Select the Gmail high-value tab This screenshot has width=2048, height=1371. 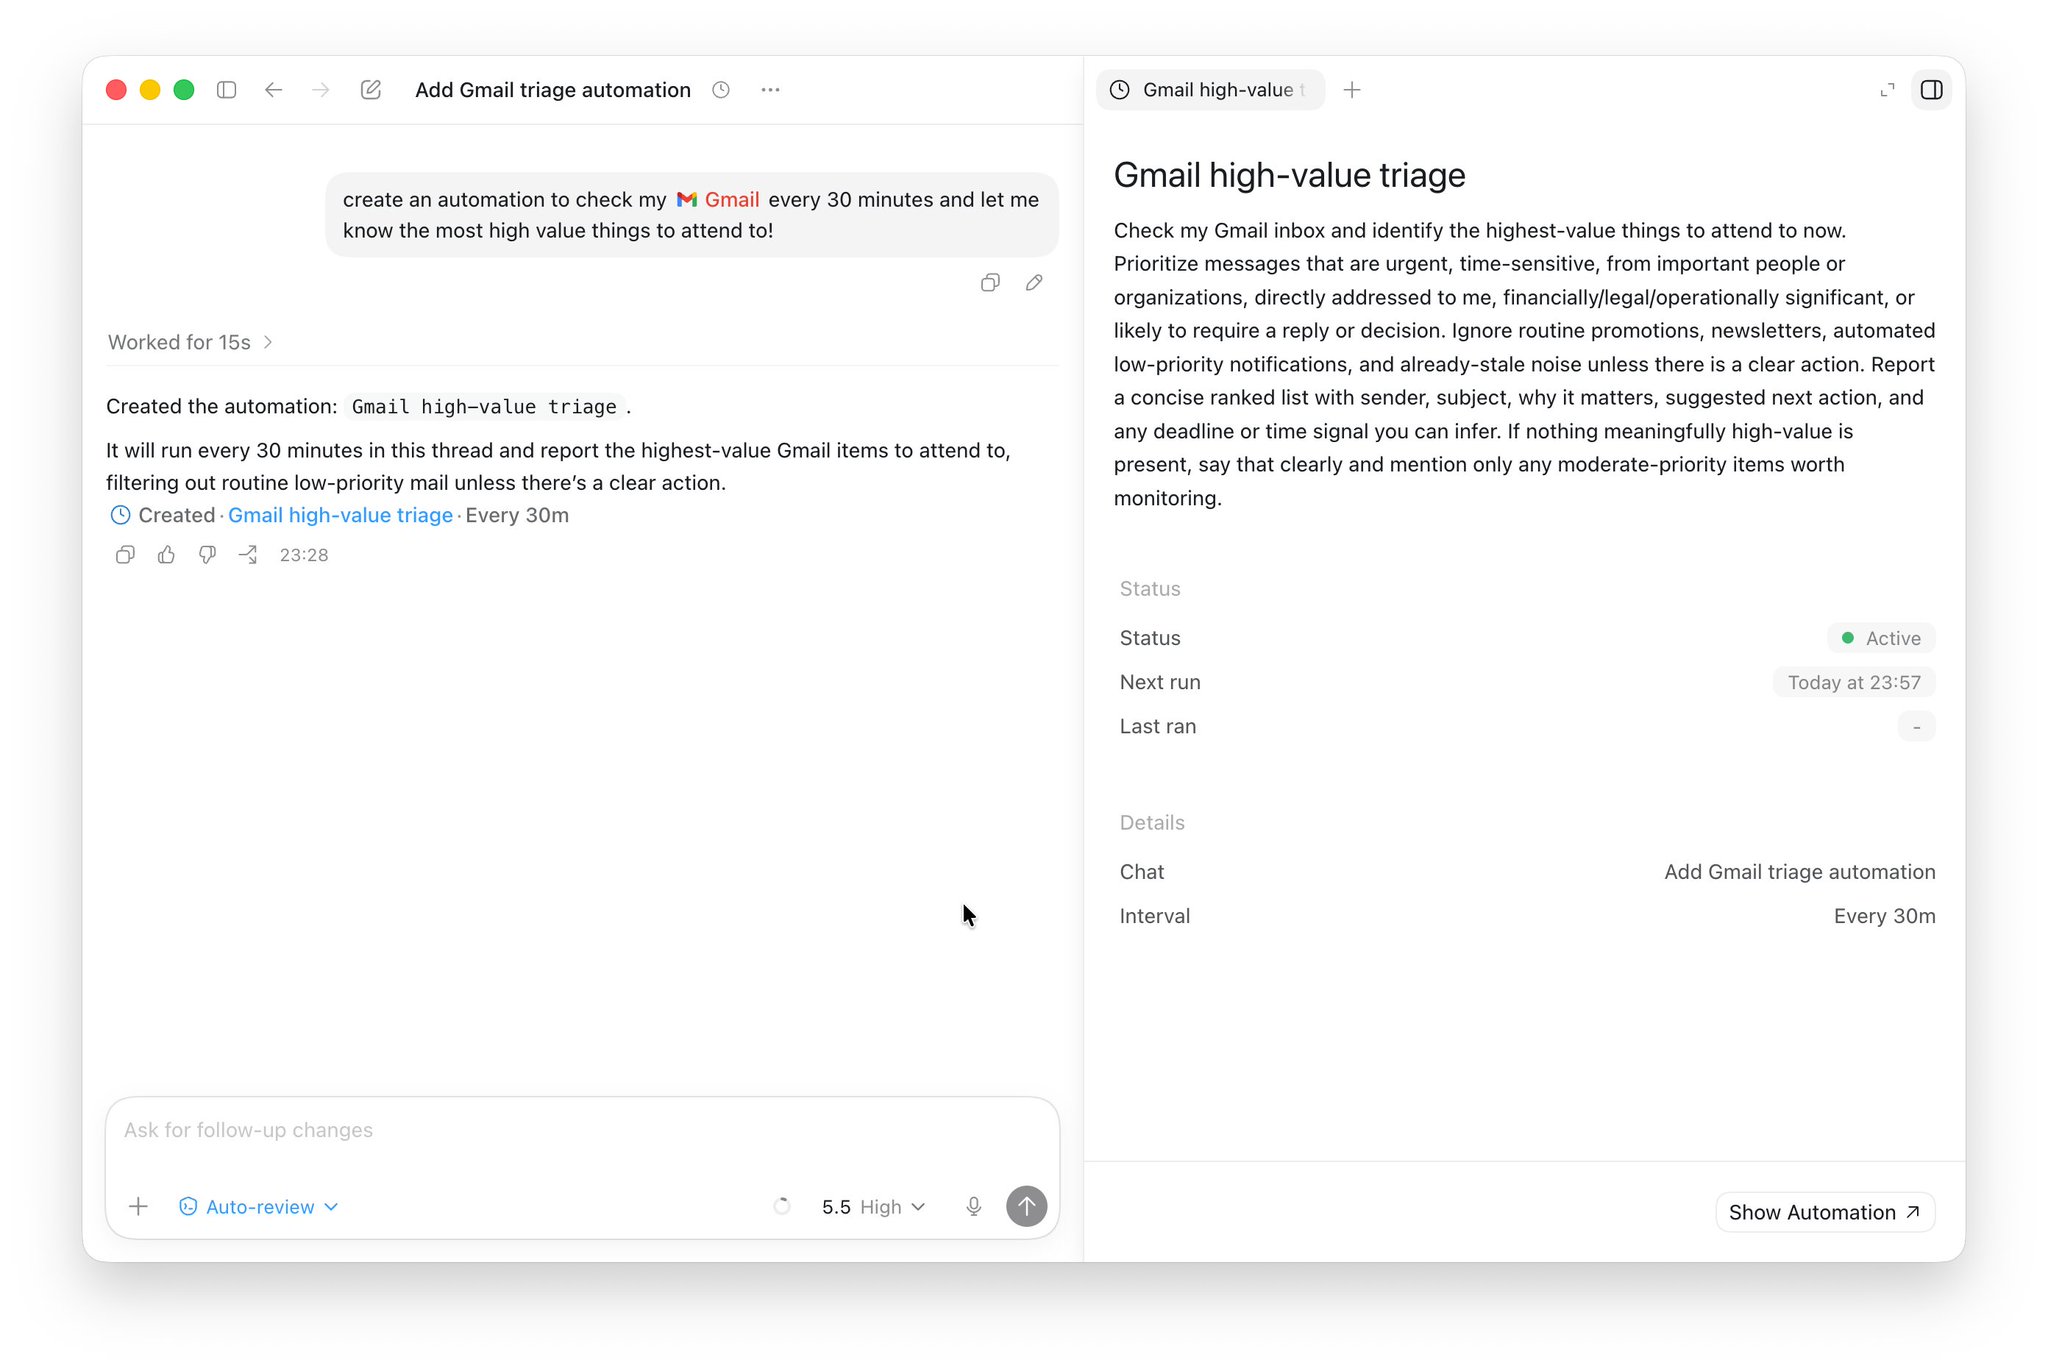click(x=1210, y=90)
